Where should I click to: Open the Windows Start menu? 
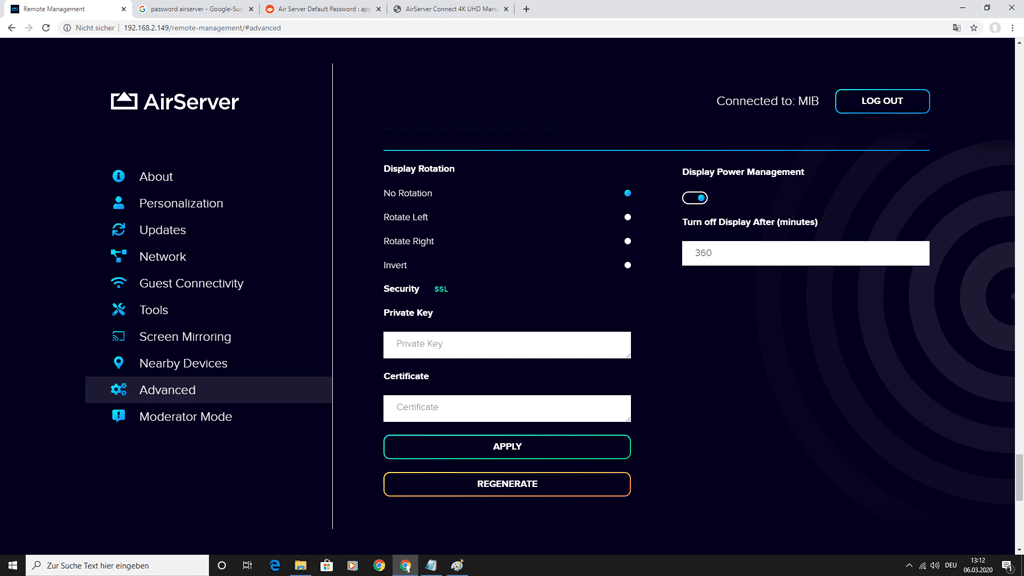pyautogui.click(x=12, y=565)
